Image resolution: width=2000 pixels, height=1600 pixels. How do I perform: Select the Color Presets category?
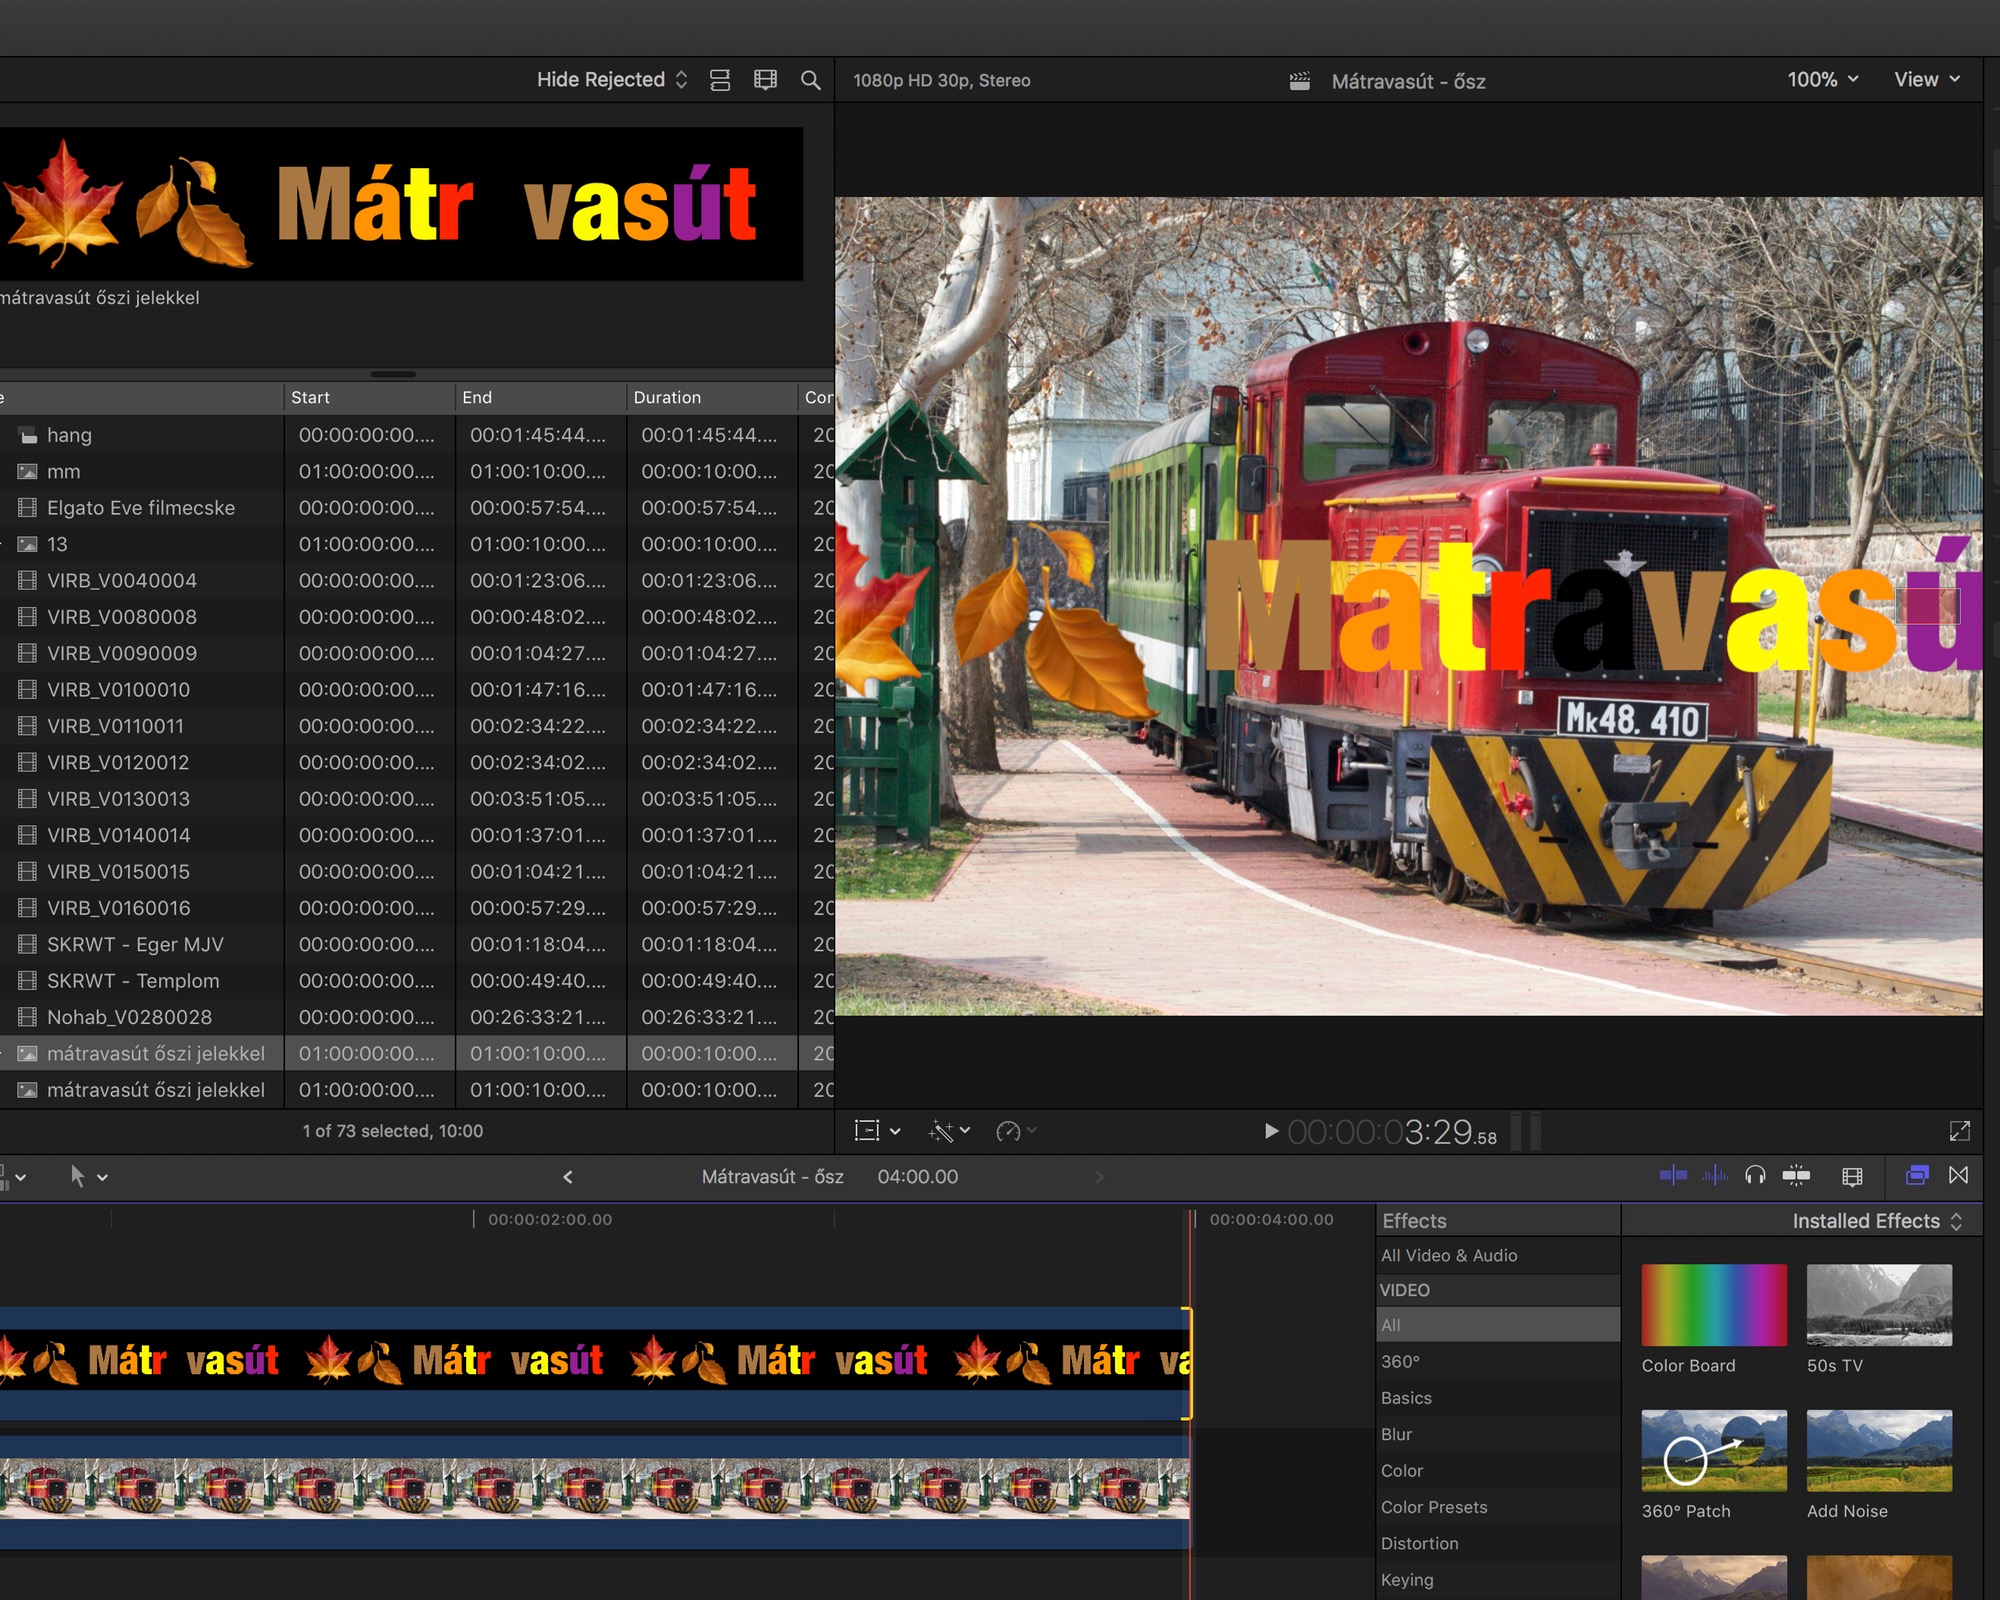point(1433,1507)
